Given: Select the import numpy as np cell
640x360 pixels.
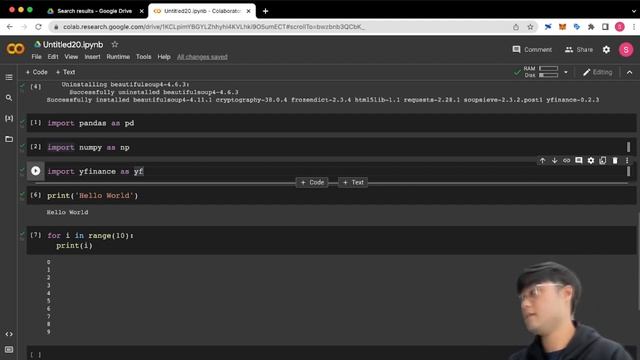Looking at the screenshot, I should click(331, 147).
